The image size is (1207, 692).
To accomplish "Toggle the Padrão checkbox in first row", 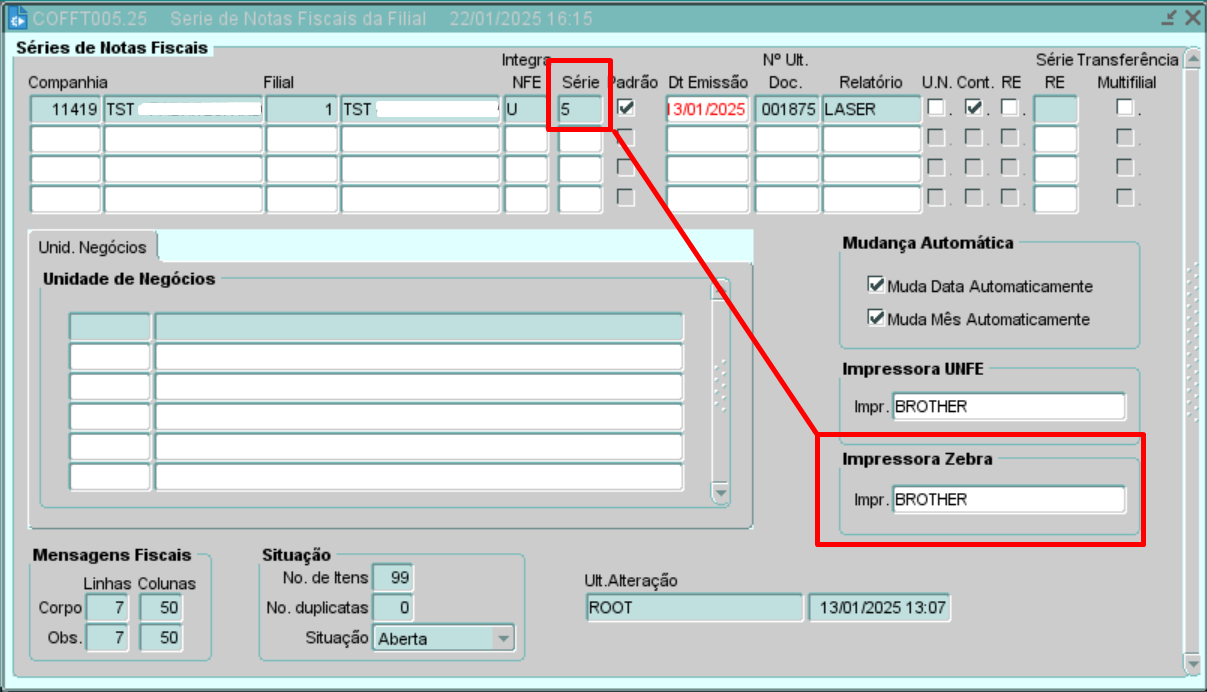I will click(626, 108).
